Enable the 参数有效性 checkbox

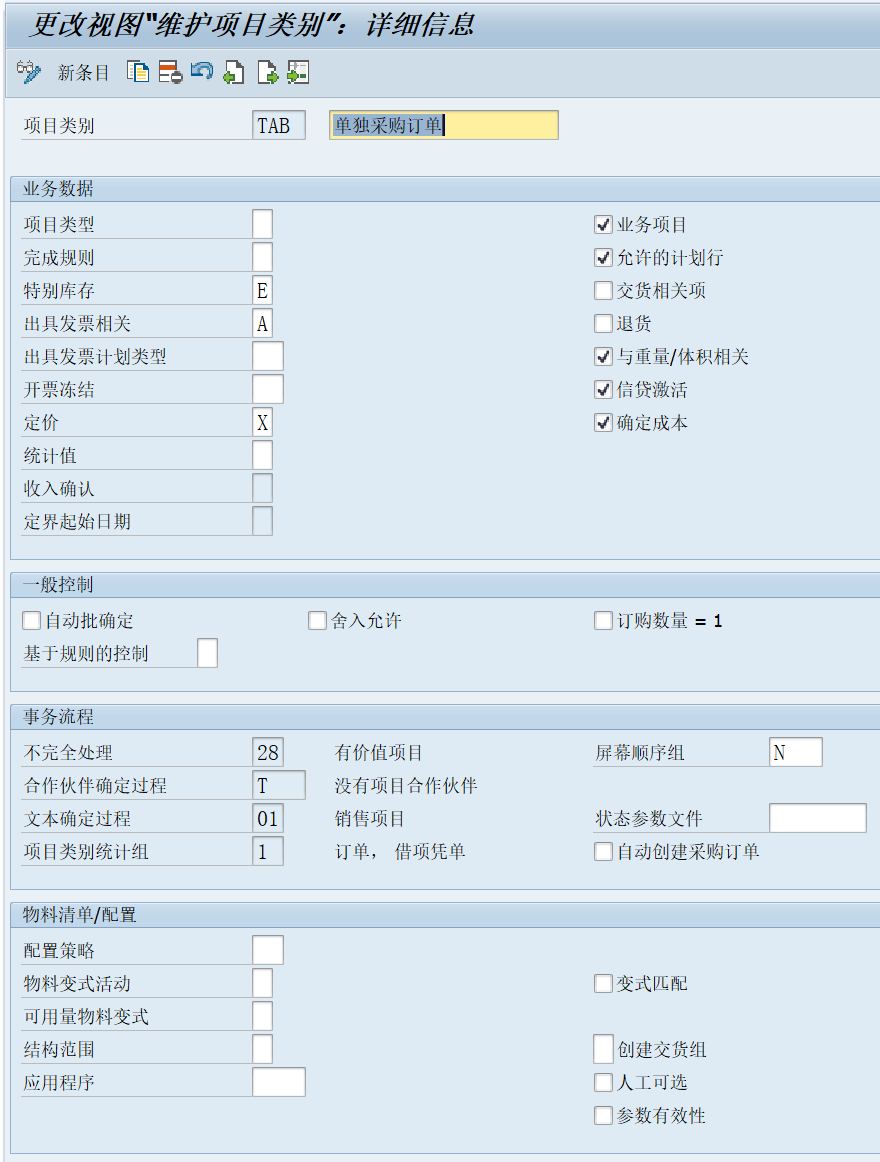pos(603,1115)
